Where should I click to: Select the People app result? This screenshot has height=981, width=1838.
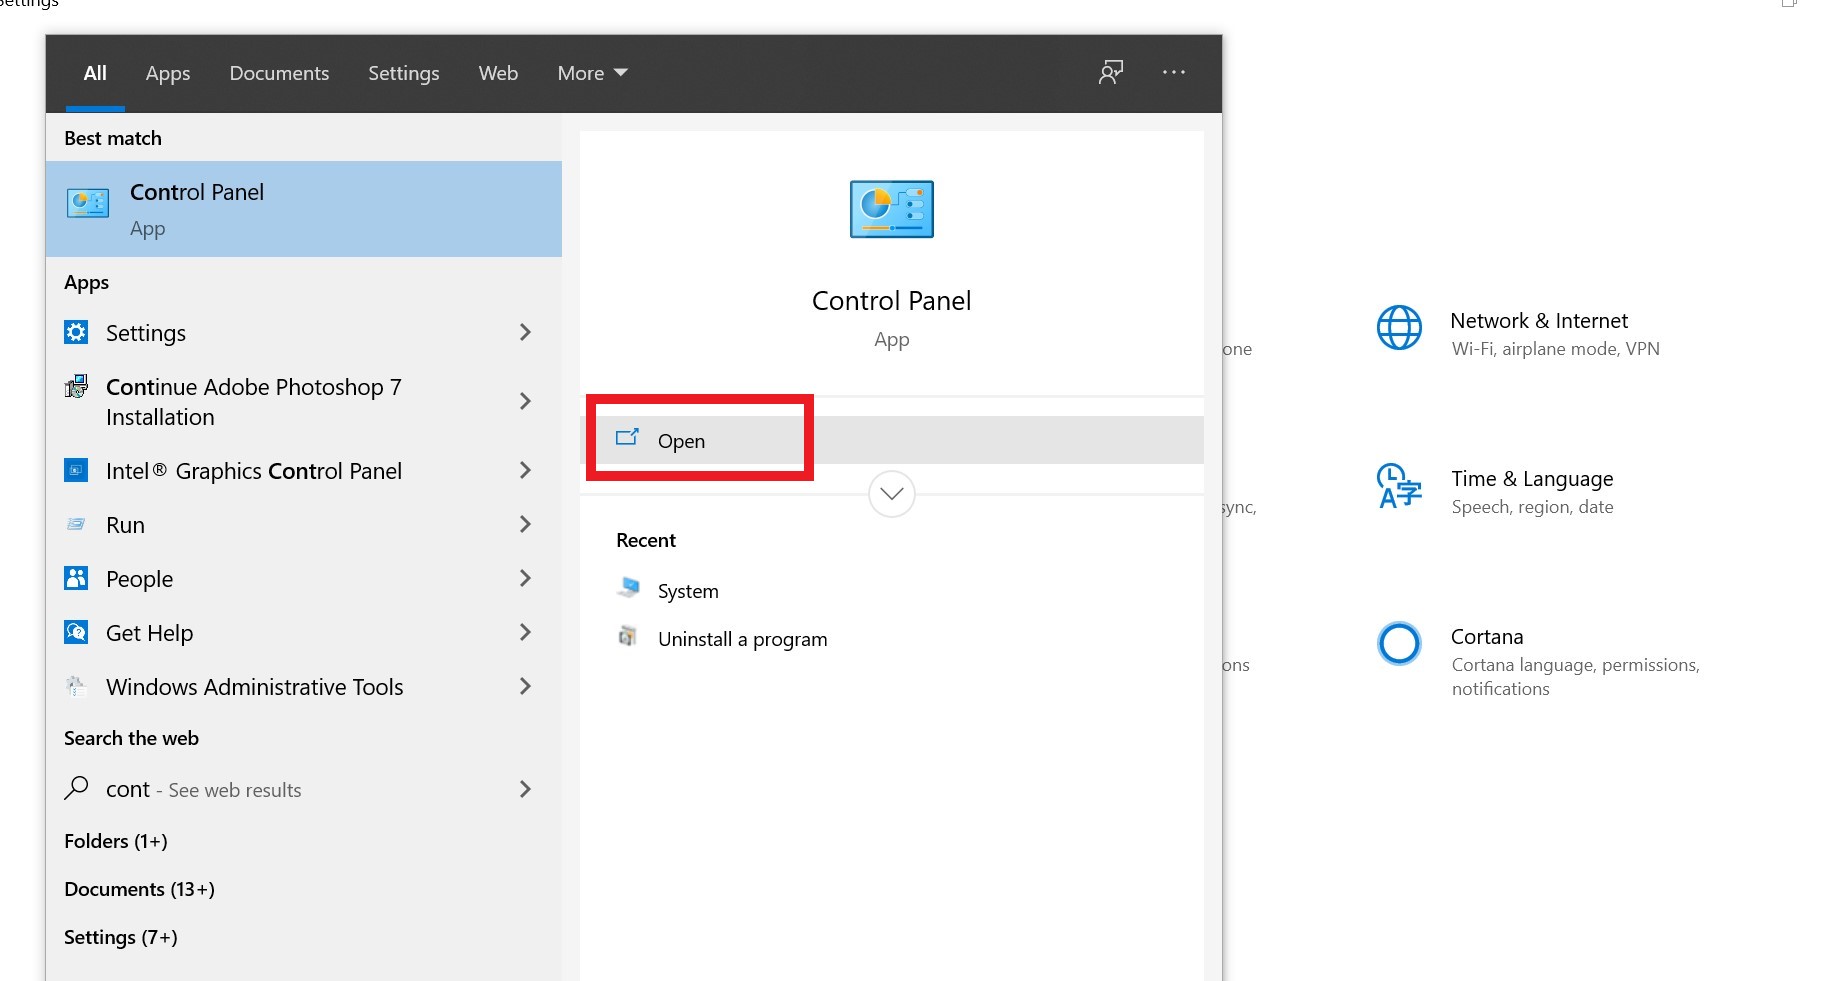click(x=304, y=578)
